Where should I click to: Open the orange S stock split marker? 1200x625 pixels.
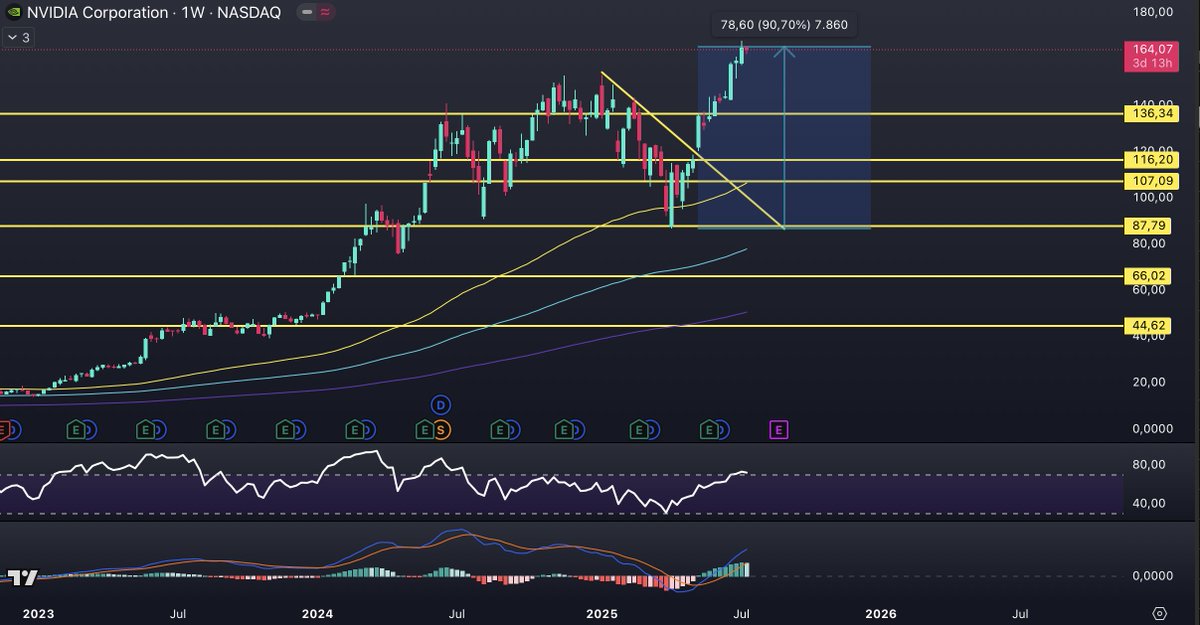441,430
